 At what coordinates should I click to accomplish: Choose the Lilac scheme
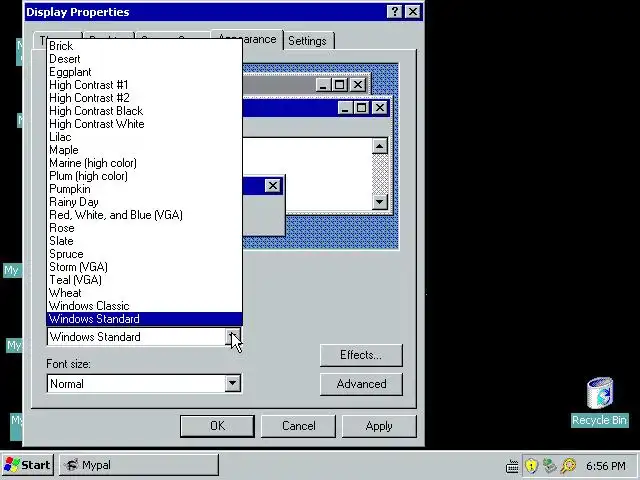coord(144,137)
